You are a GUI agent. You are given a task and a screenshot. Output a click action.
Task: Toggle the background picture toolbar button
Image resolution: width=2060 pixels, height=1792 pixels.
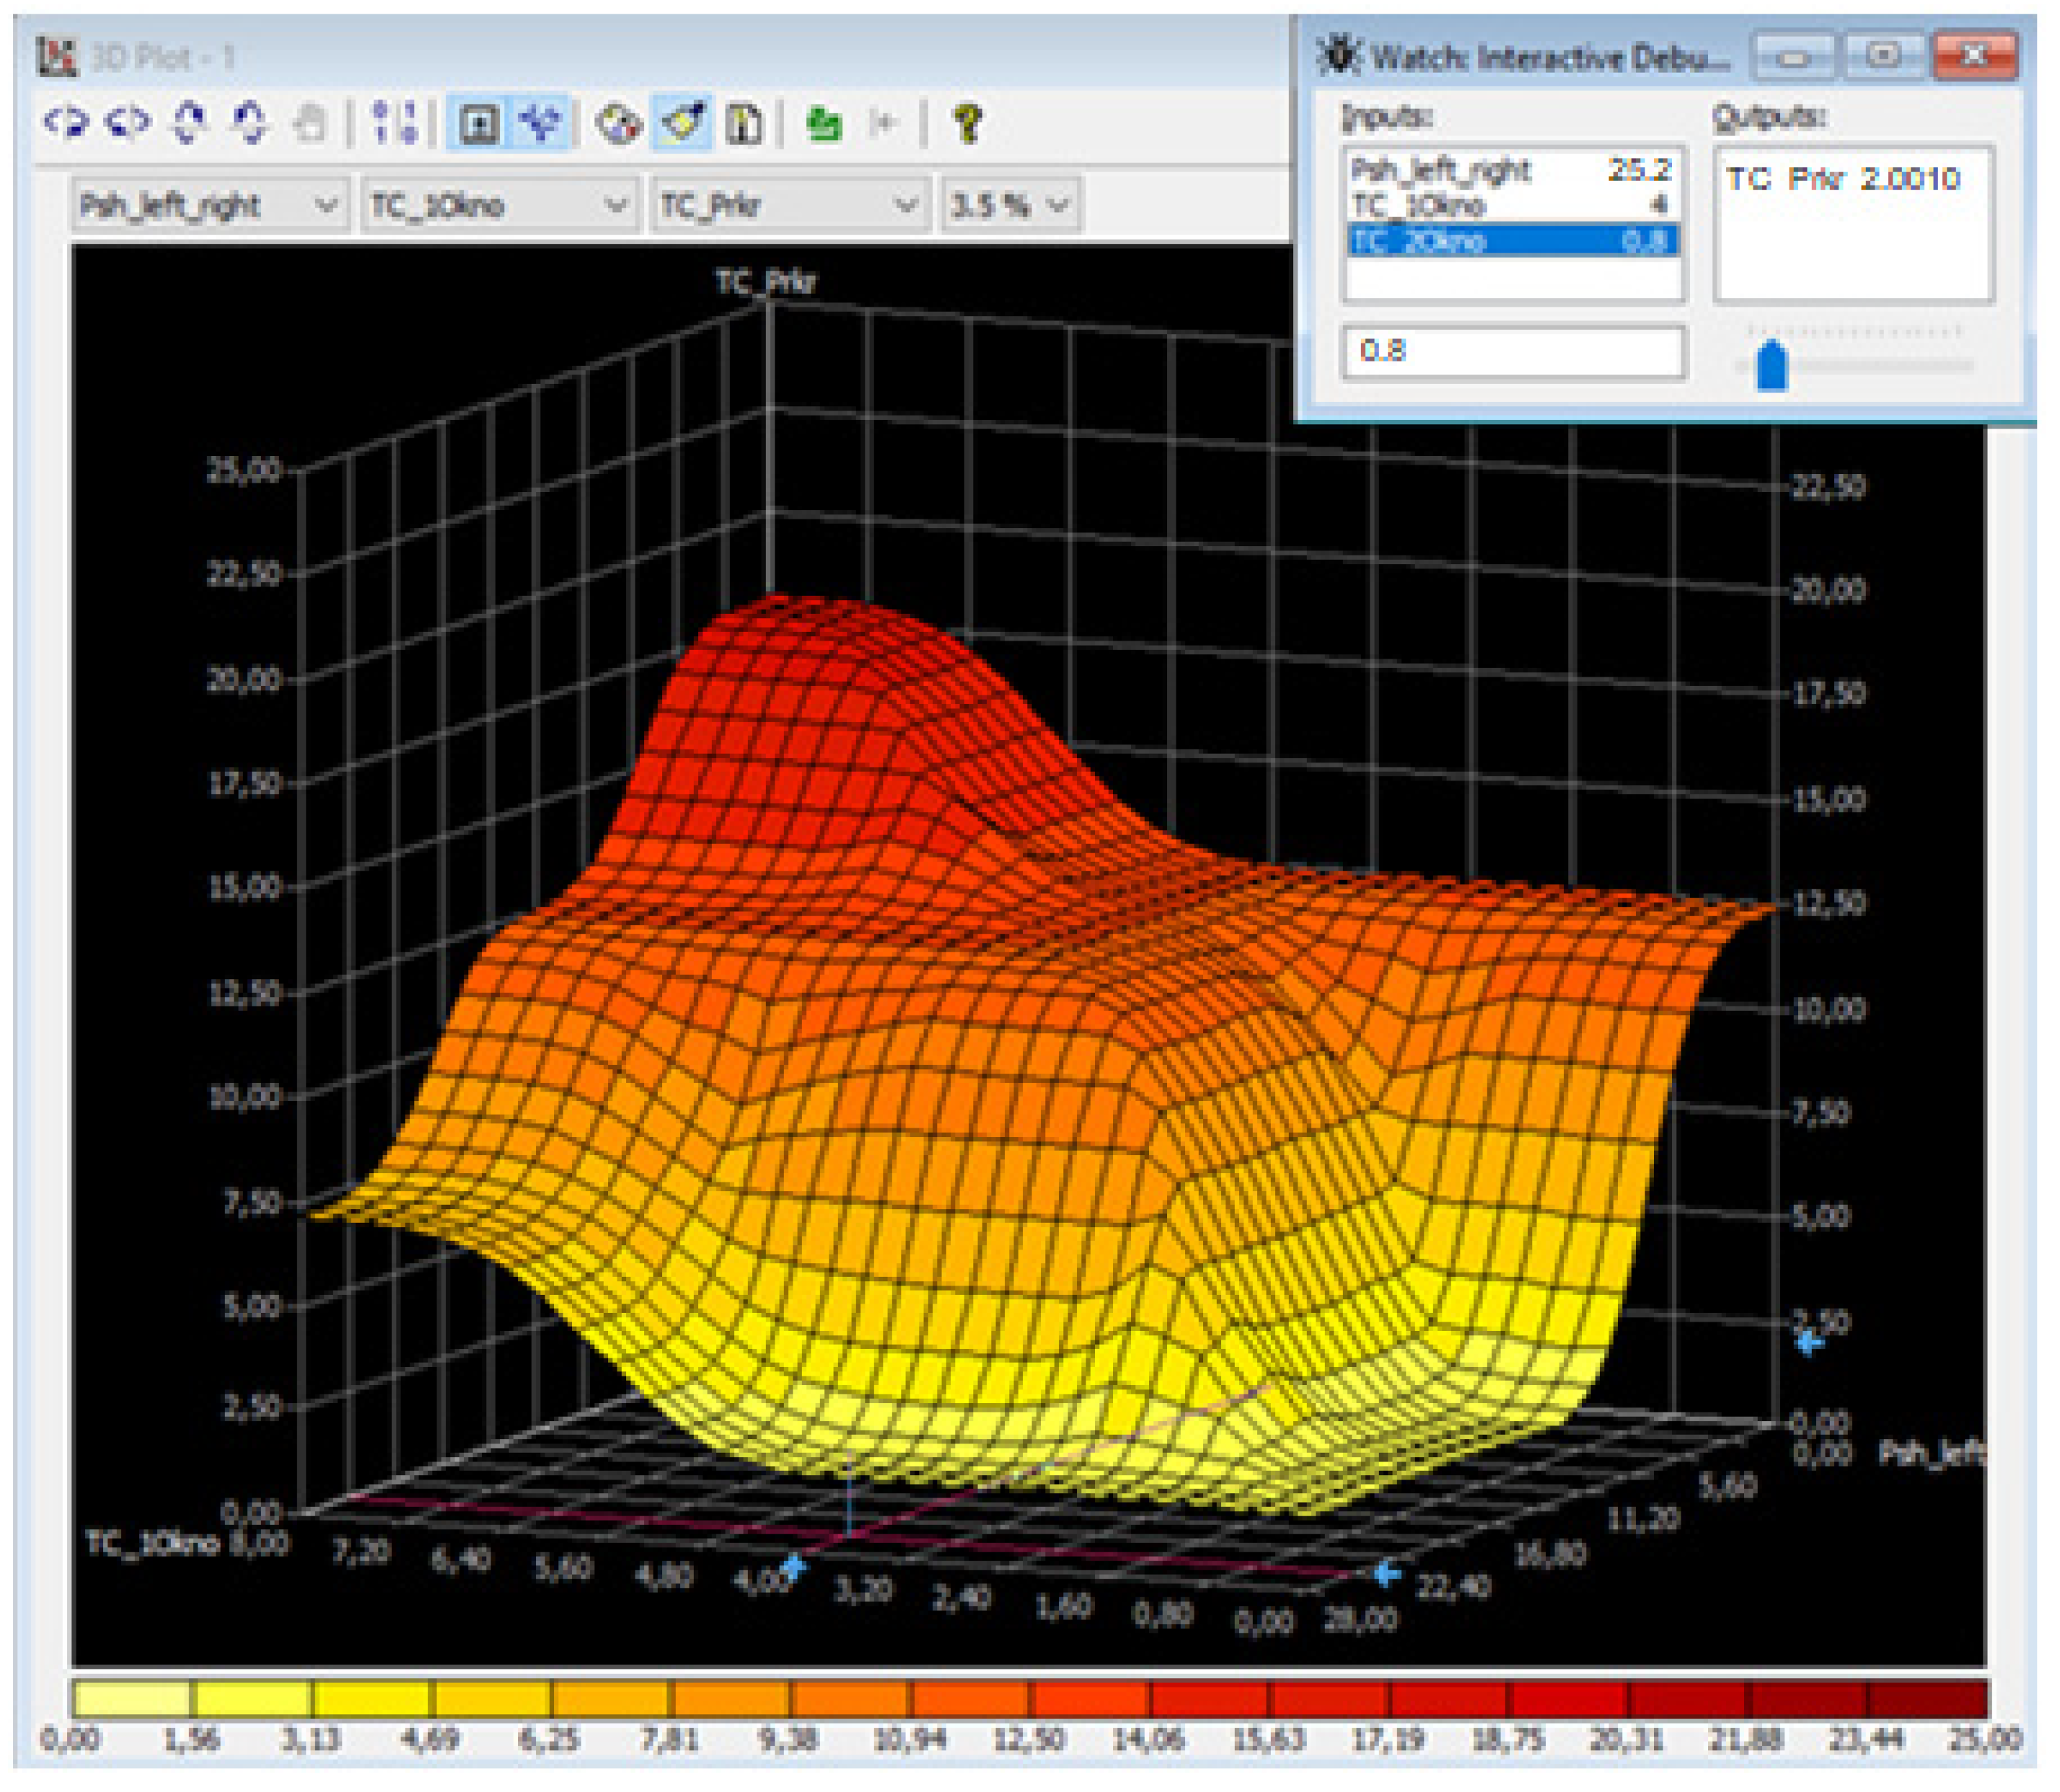[479, 124]
